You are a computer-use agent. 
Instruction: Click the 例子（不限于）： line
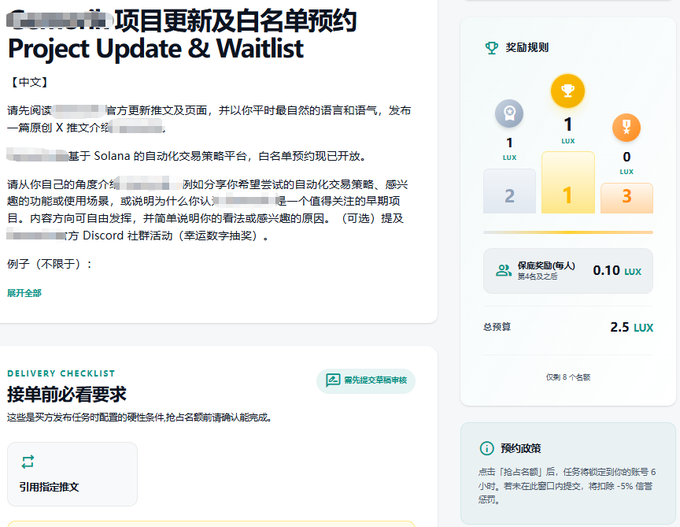(49, 264)
